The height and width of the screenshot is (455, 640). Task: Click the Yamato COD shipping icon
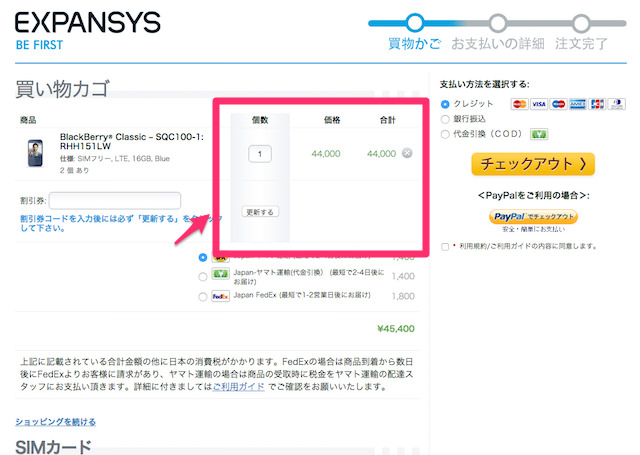pos(220,274)
